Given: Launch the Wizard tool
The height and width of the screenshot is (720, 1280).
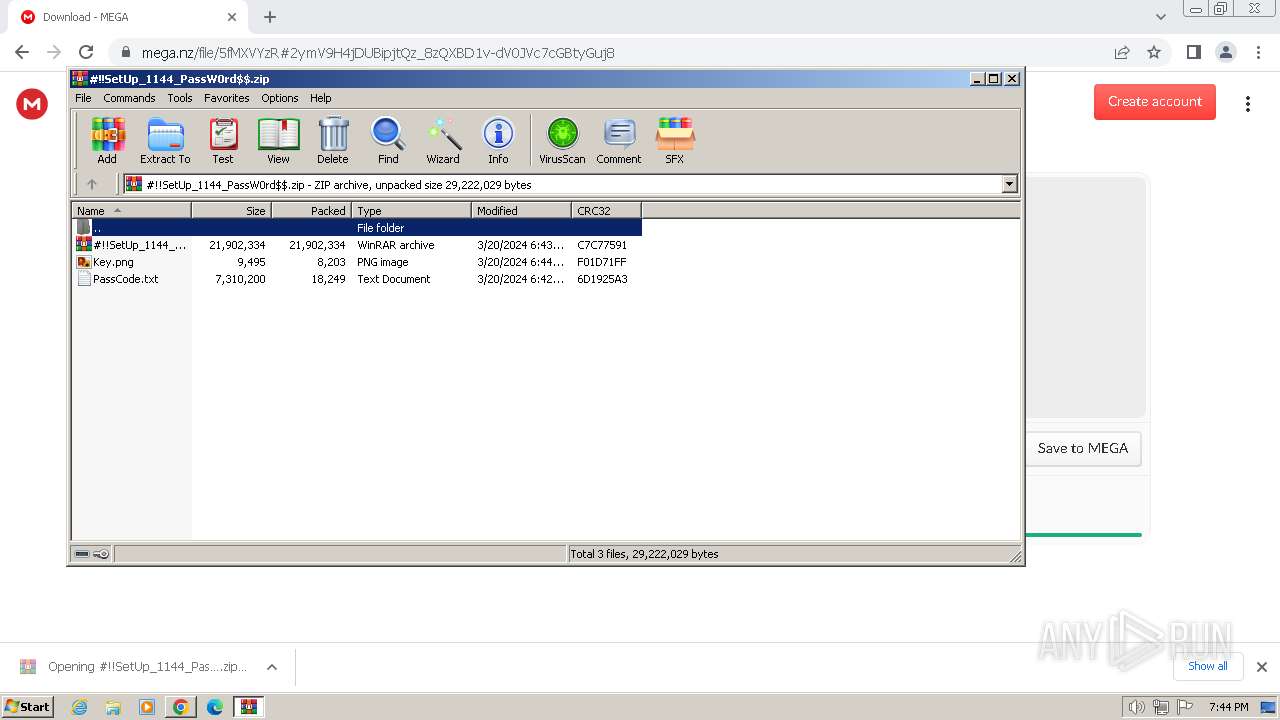Looking at the screenshot, I should [x=443, y=140].
